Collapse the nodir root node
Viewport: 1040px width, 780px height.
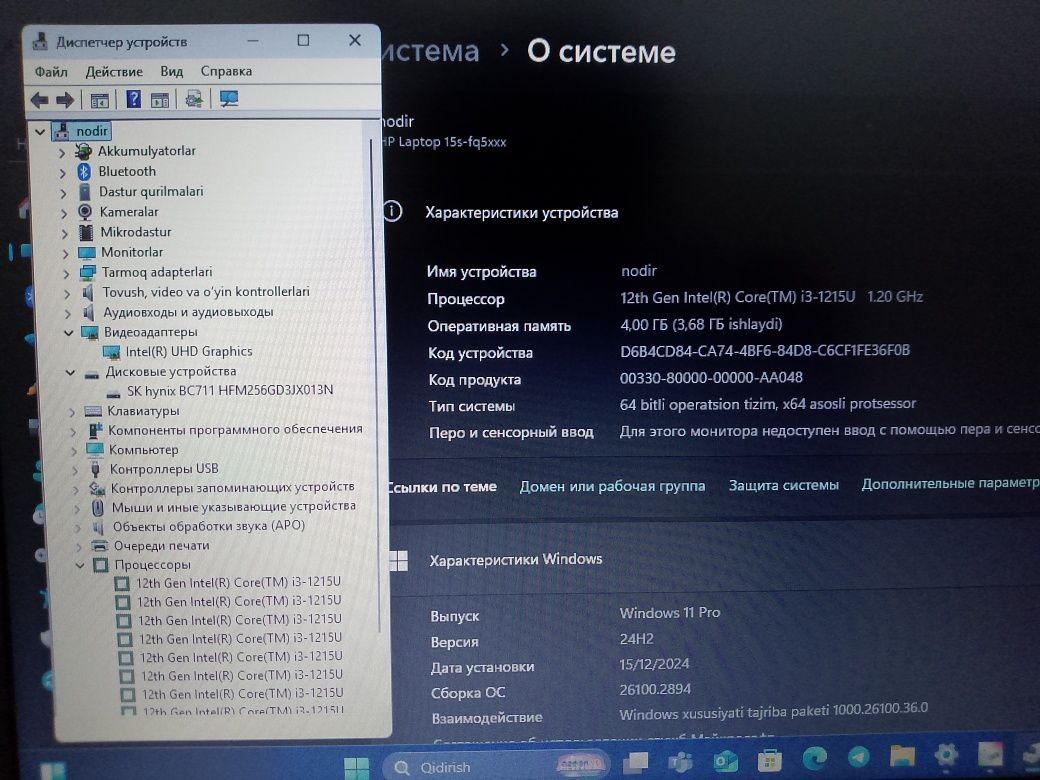40,131
